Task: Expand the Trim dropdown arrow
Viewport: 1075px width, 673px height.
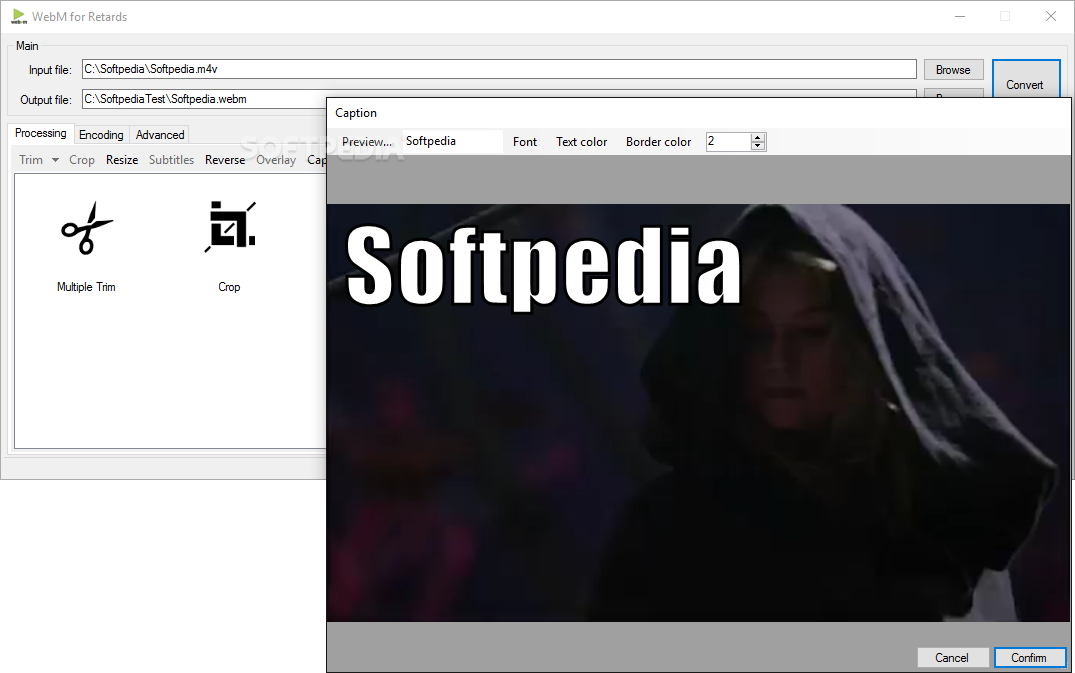Action: (56, 160)
